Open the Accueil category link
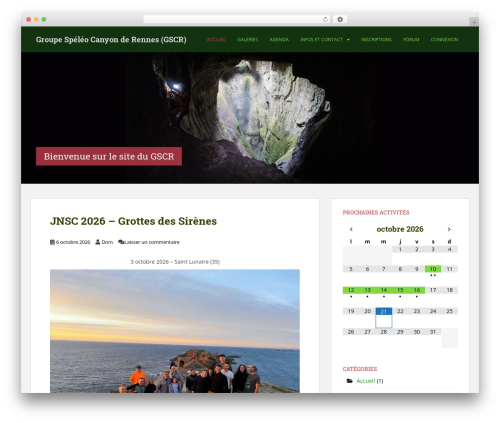The height and width of the screenshot is (423, 500). [366, 381]
